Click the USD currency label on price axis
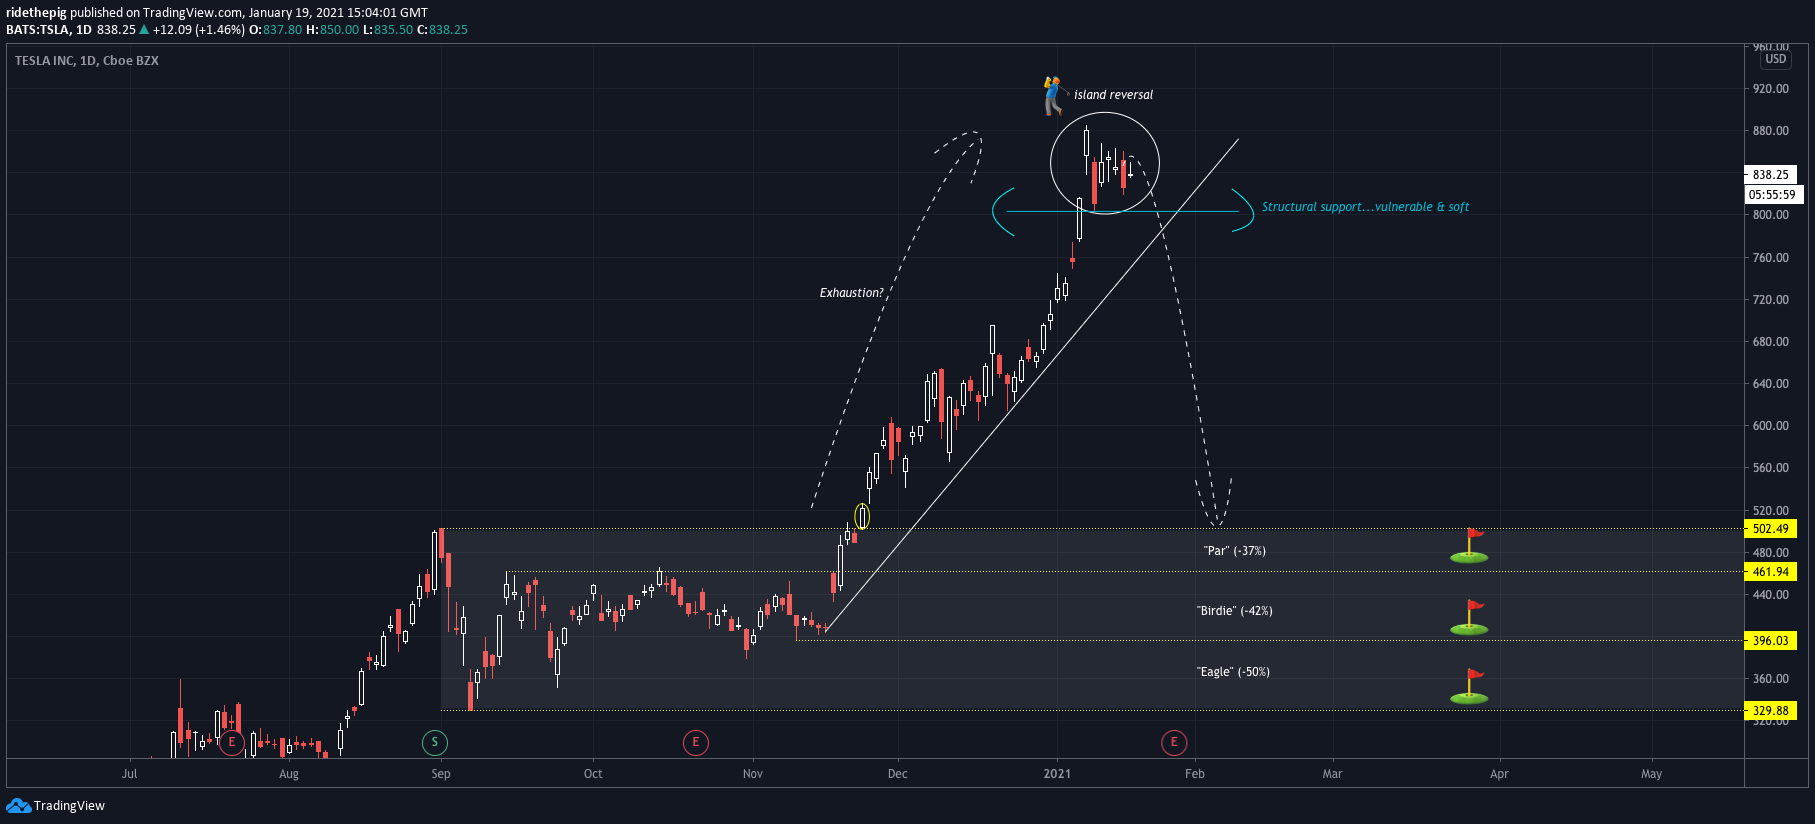This screenshot has width=1815, height=824. 1776,59
